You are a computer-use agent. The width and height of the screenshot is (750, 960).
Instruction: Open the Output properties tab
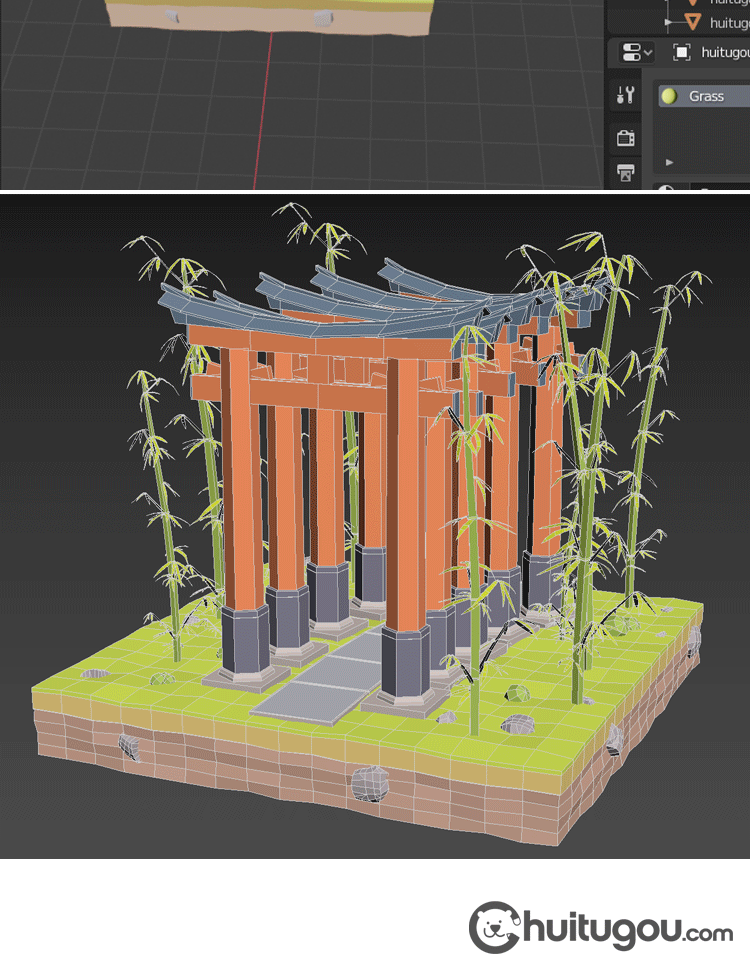pyautogui.click(x=626, y=174)
